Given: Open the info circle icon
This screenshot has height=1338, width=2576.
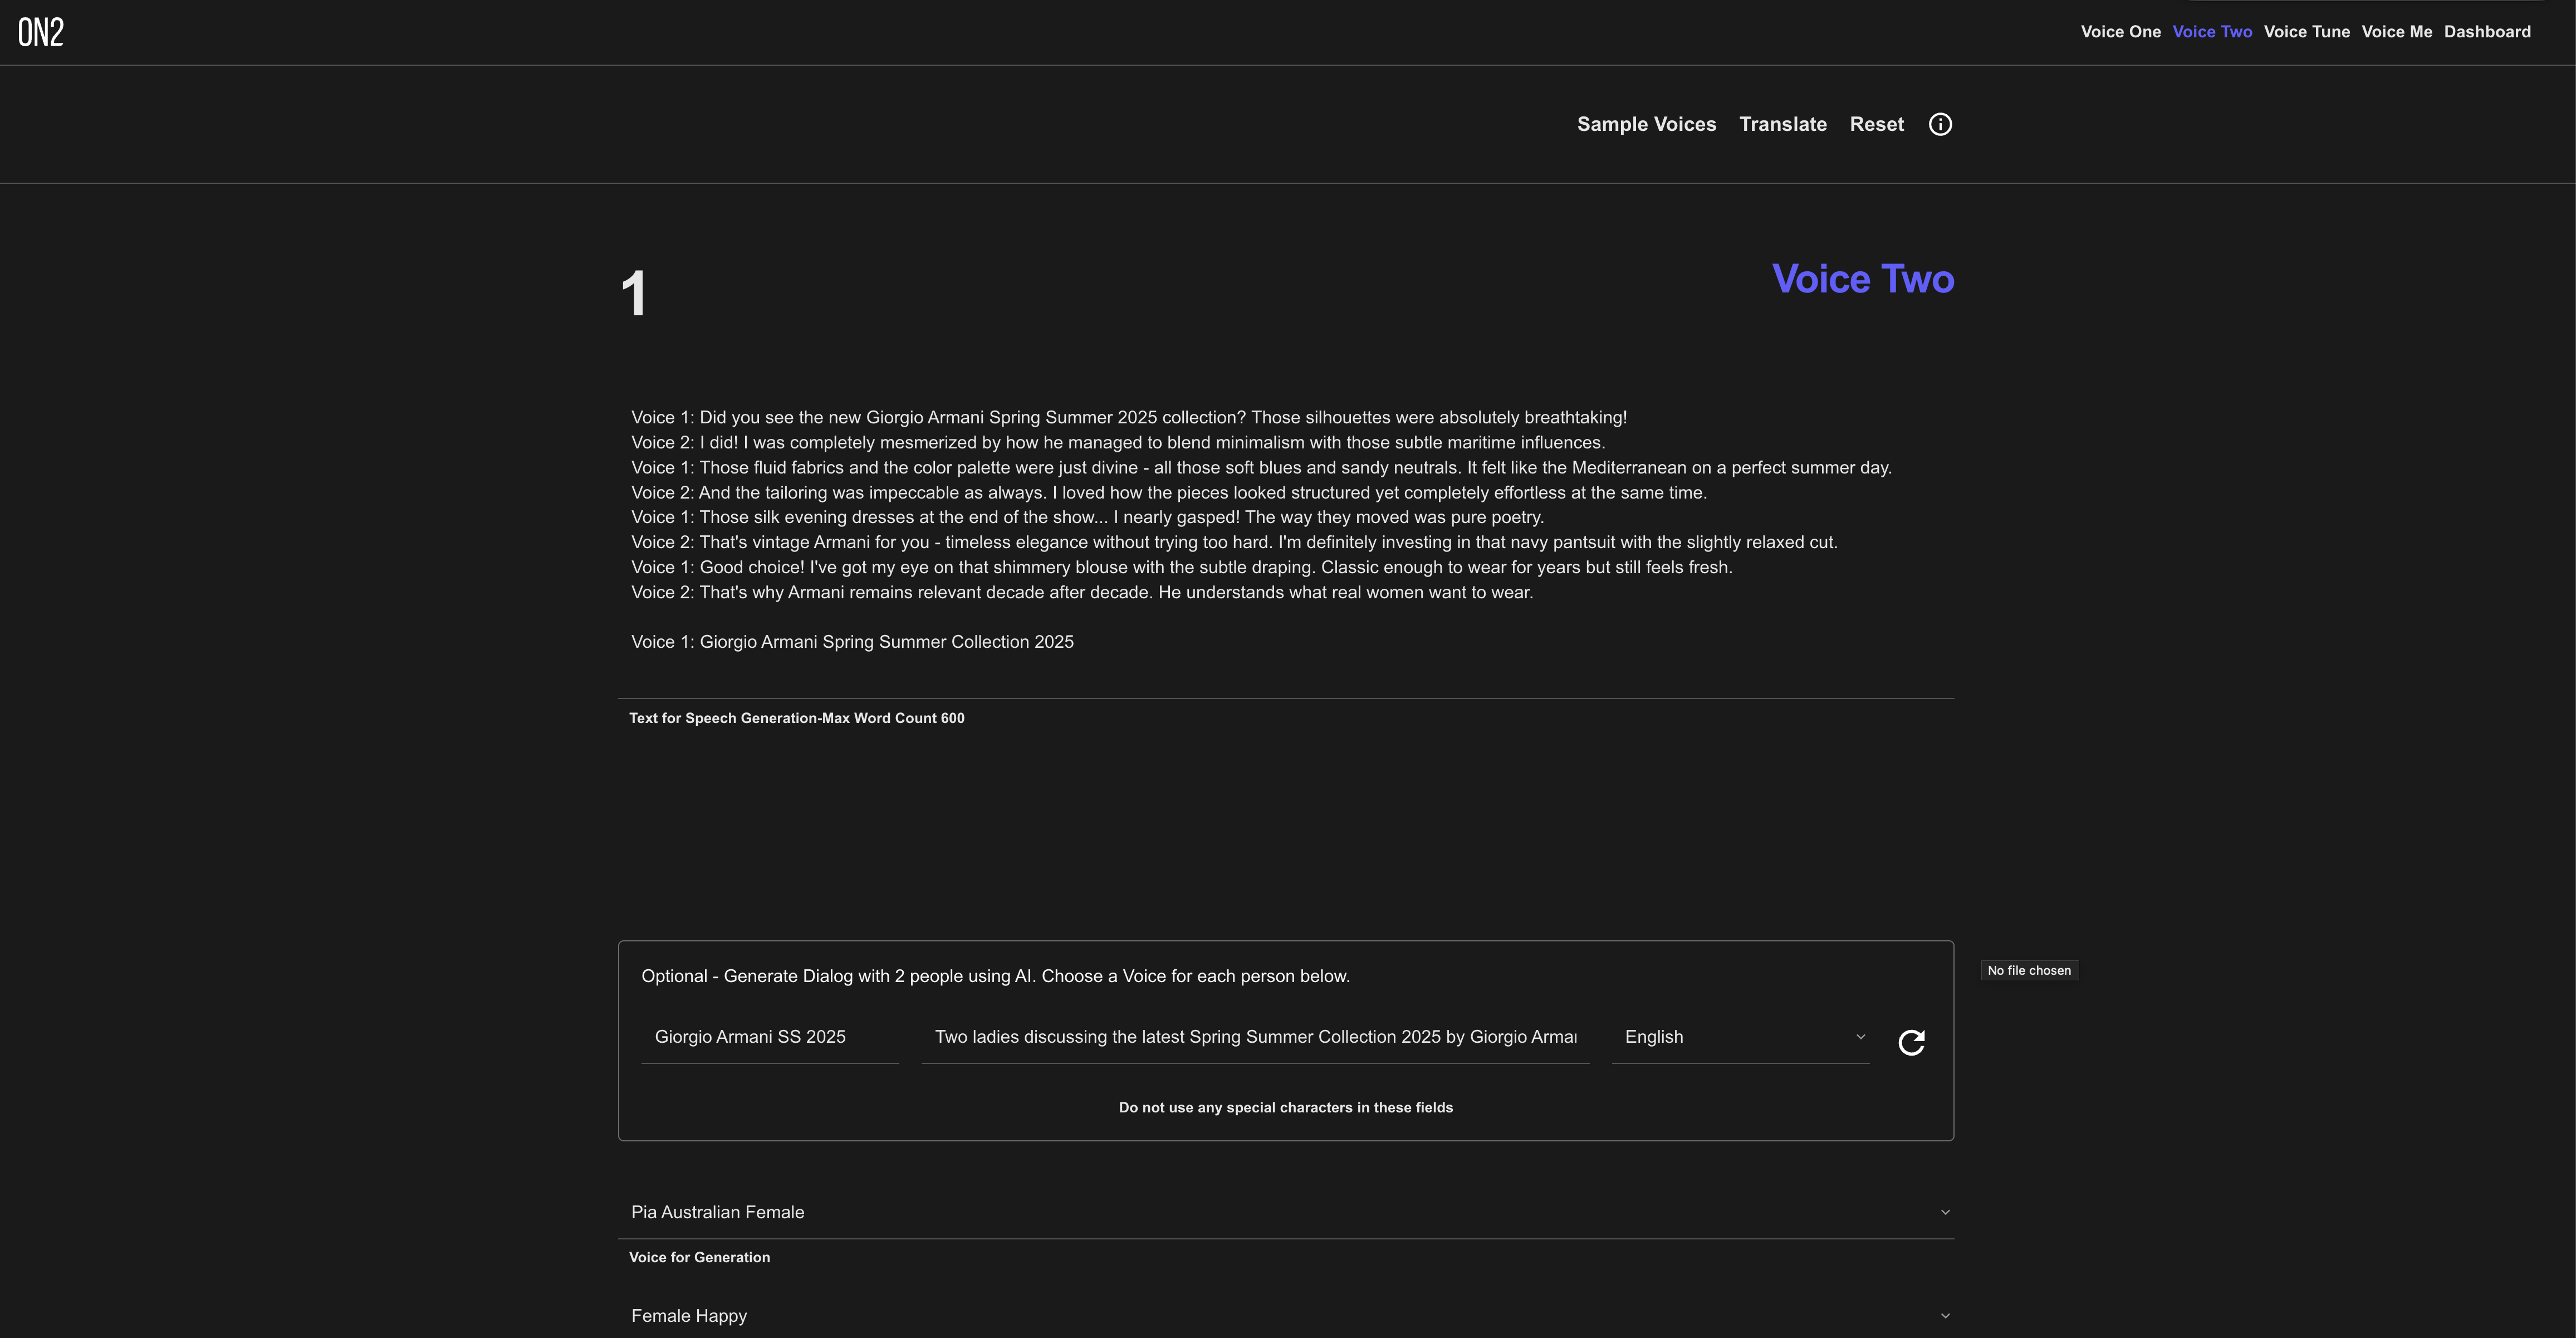Looking at the screenshot, I should point(1940,124).
